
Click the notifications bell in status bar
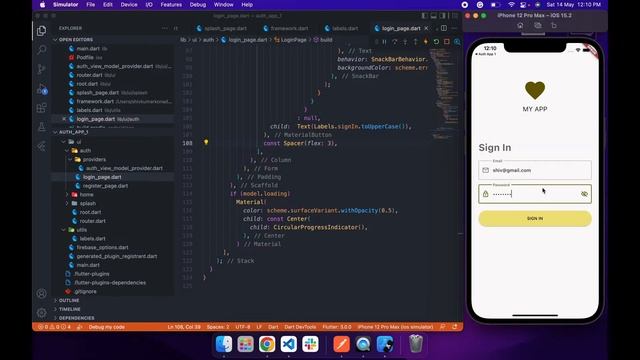[x=454, y=327]
